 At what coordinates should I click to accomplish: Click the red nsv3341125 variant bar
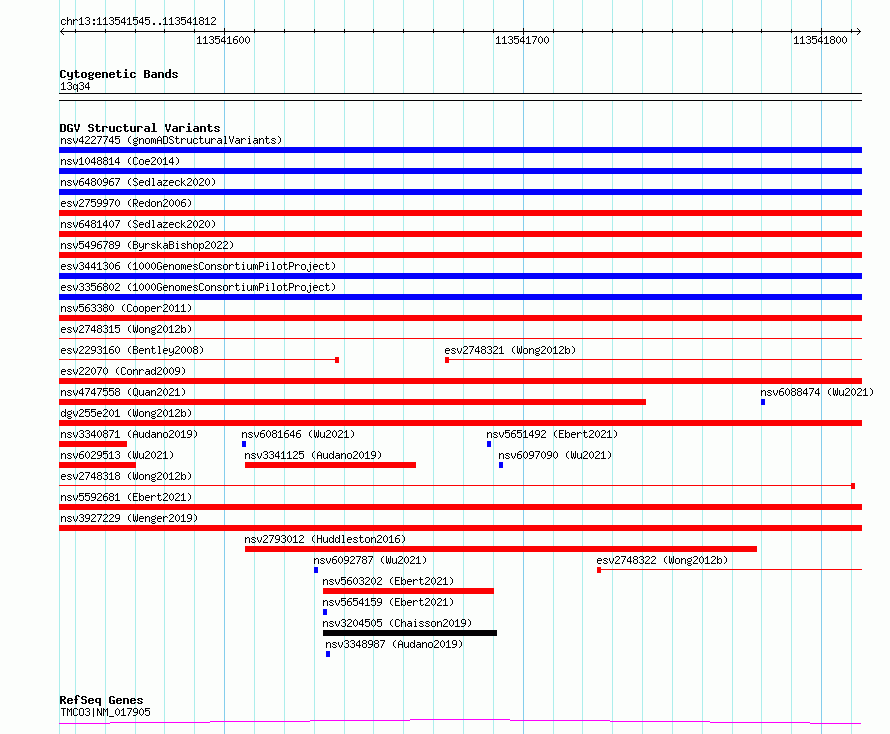click(330, 465)
